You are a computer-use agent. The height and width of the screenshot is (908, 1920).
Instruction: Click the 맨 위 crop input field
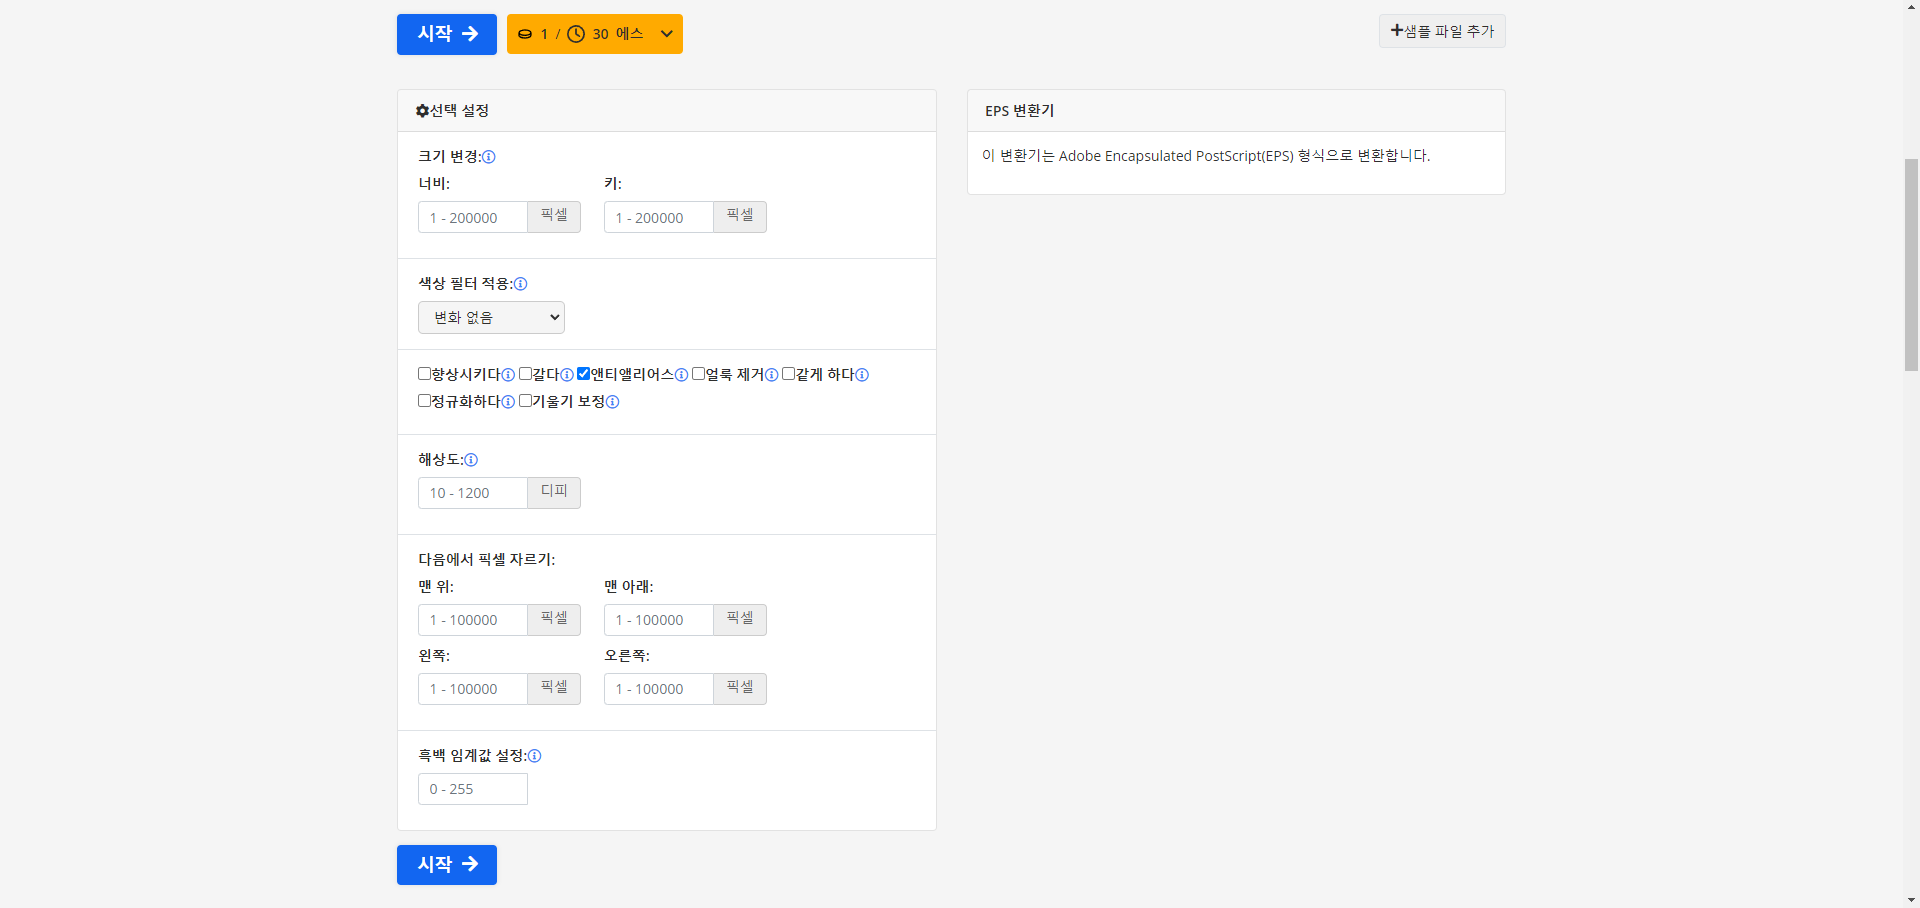tap(473, 620)
